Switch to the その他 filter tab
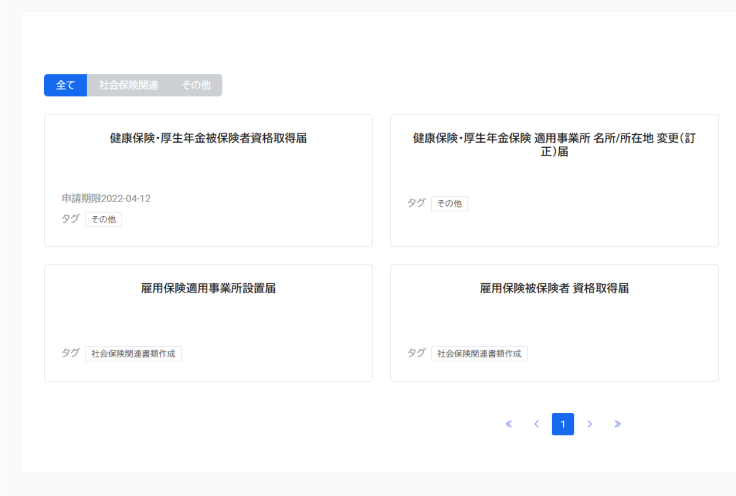The width and height of the screenshot is (736, 496). click(x=196, y=85)
